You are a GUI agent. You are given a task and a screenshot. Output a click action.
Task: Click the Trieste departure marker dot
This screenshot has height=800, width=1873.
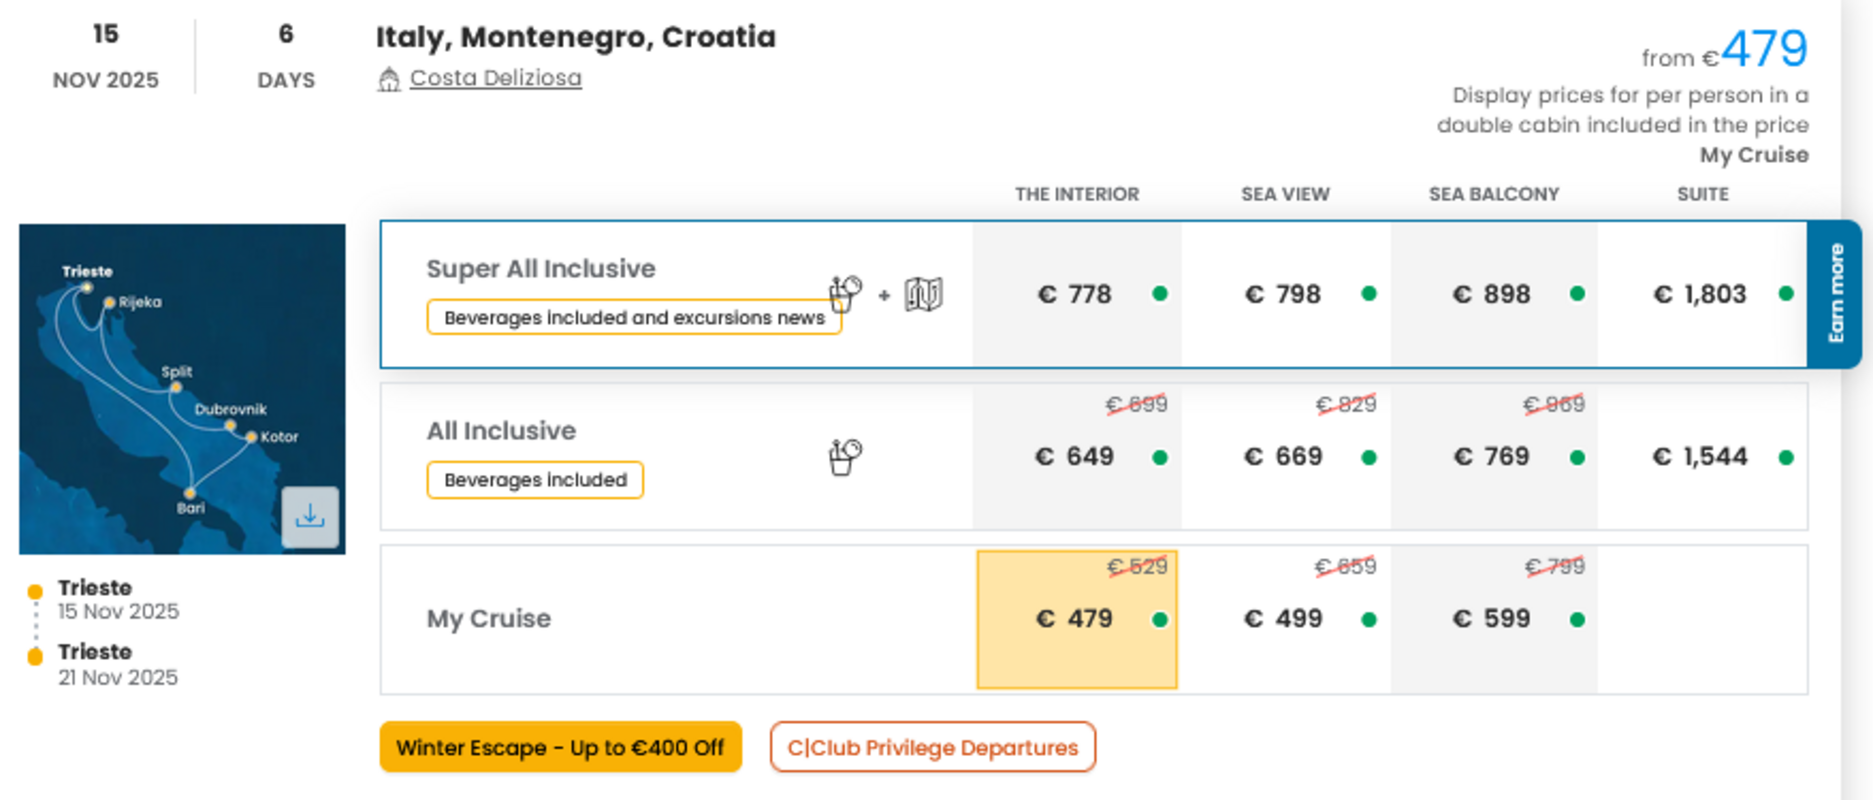[x=35, y=591]
